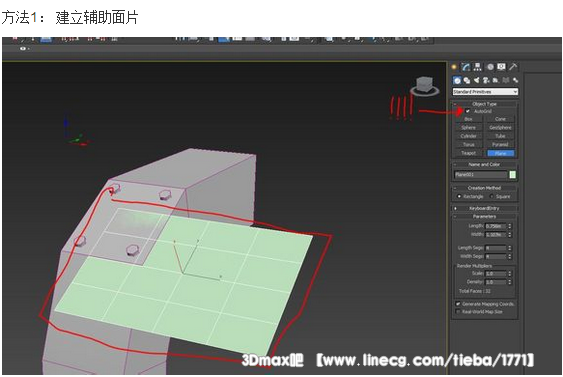Viewport: 563px width, 377px height.
Task: Select the Geometry category icon
Action: [457, 80]
